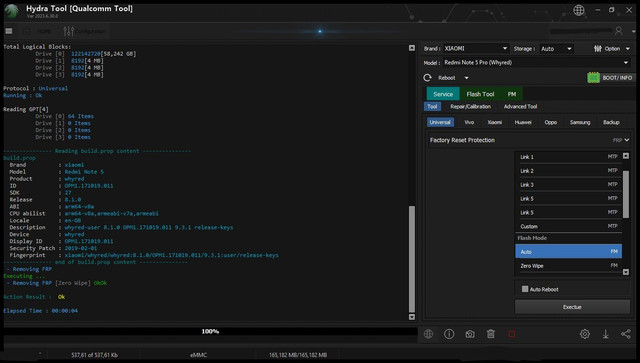Click the Elapsed Time log line
This screenshot has width=640, height=363.
tap(40, 311)
